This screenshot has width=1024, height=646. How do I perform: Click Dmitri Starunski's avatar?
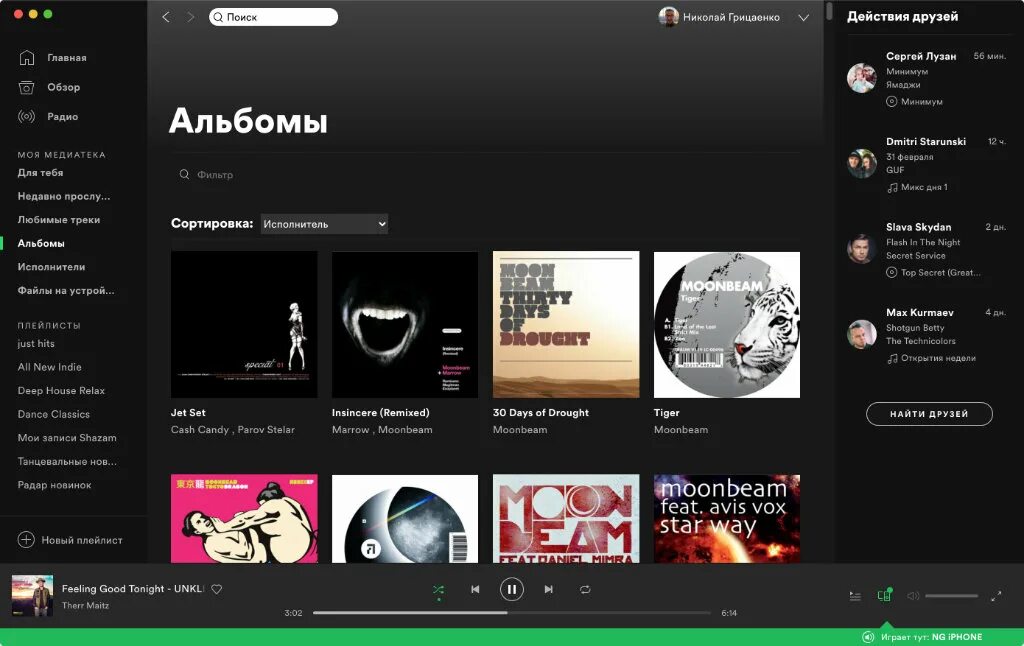click(x=861, y=163)
